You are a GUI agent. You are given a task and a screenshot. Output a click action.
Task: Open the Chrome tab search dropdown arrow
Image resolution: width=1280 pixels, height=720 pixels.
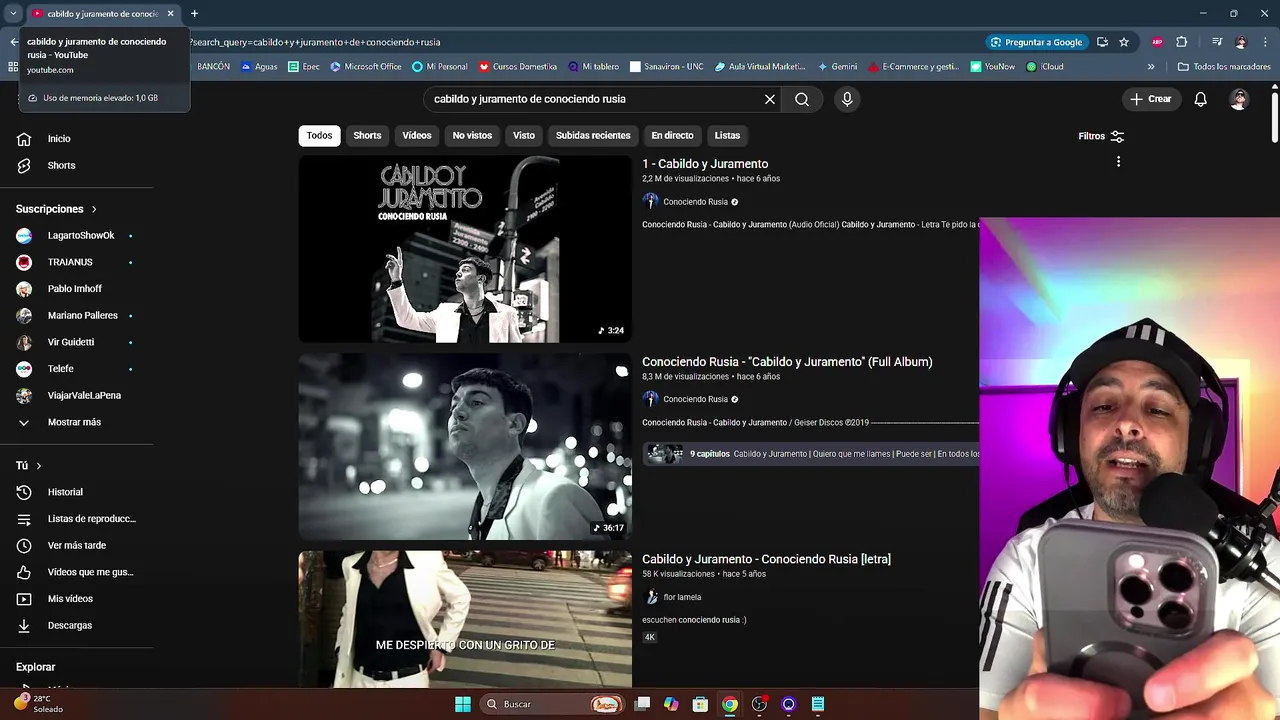tap(13, 14)
